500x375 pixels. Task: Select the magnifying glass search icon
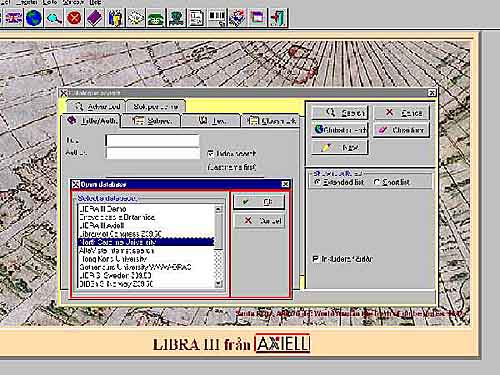54,17
